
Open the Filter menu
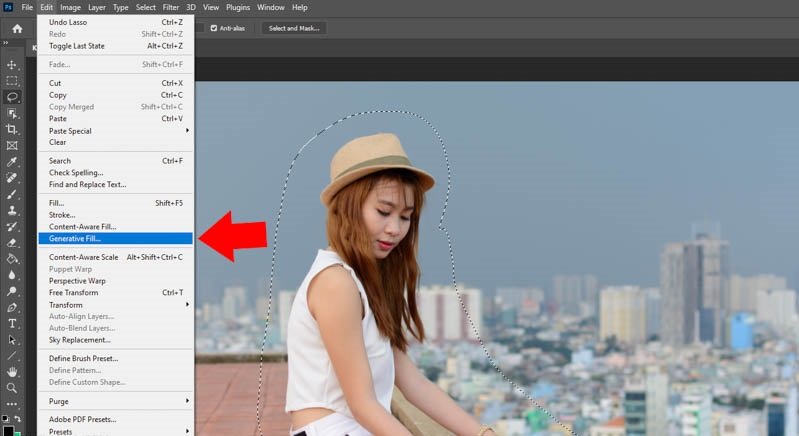tap(170, 7)
